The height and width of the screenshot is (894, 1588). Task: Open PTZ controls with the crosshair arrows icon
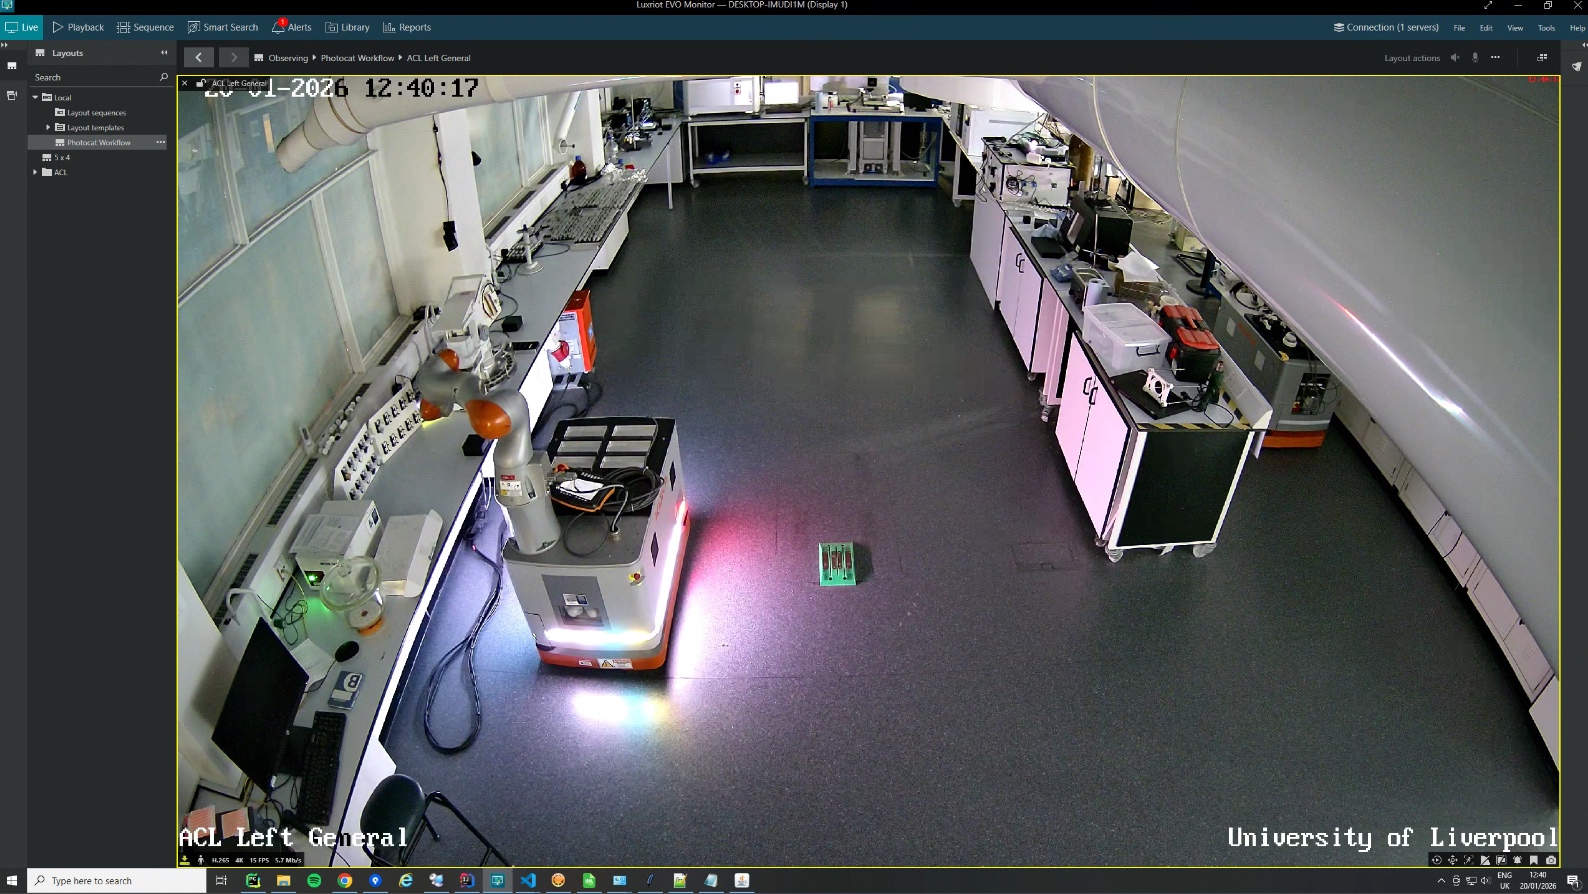coord(1453,860)
